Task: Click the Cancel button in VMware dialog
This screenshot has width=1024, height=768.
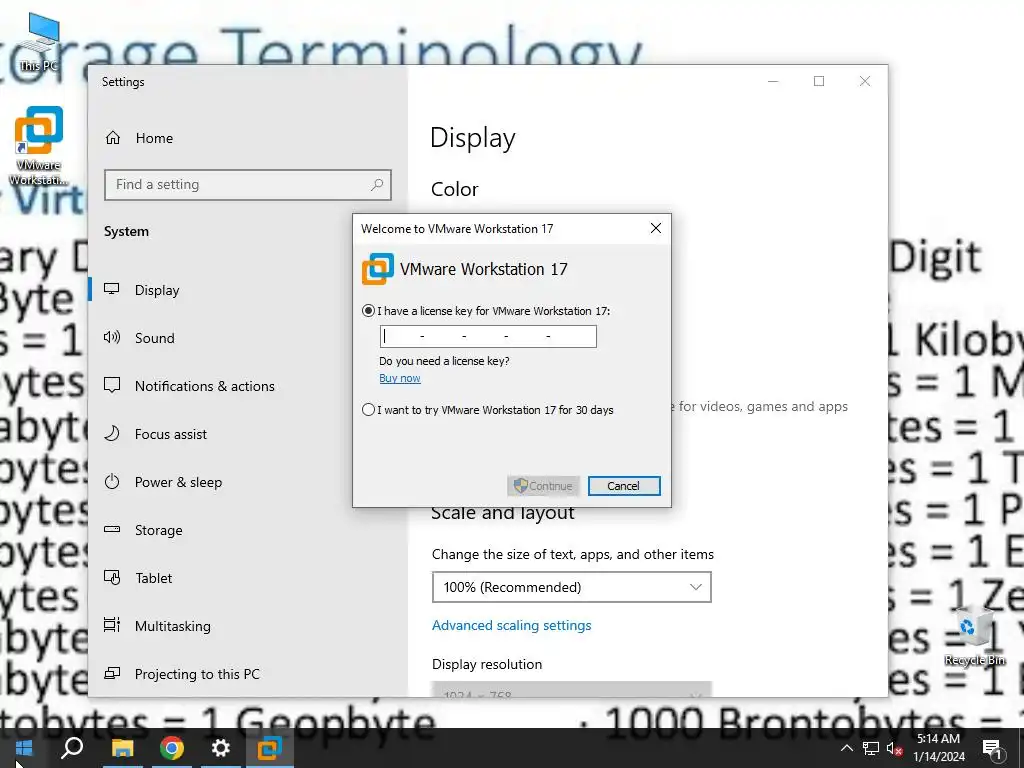Action: coord(624,485)
